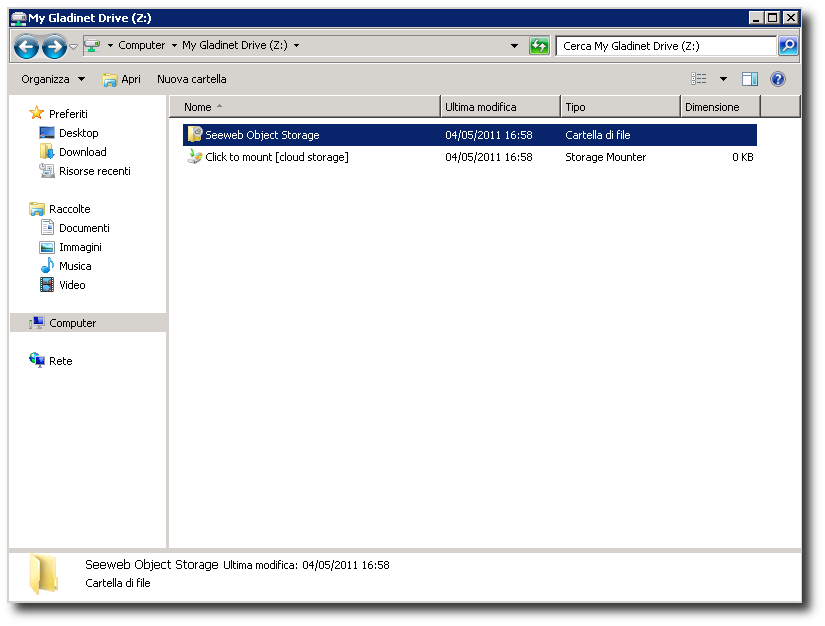The image size is (825, 626).
Task: Click the 0 KB size cell
Action: tap(742, 157)
